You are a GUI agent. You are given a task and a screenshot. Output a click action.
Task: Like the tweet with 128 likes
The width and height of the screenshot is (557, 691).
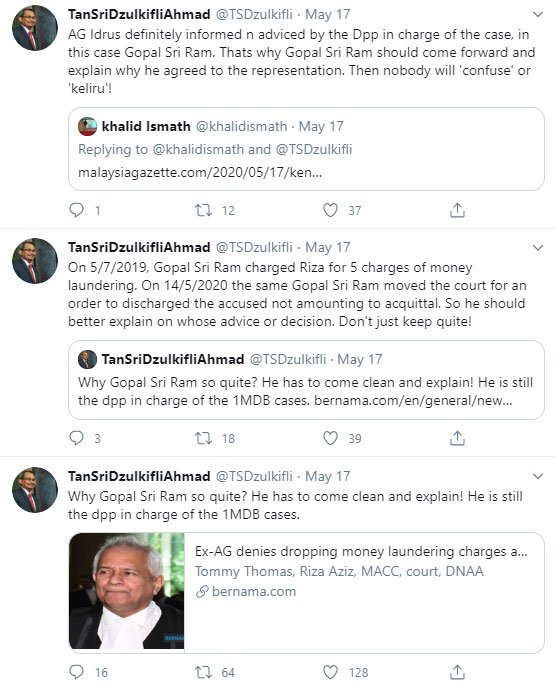[330, 672]
